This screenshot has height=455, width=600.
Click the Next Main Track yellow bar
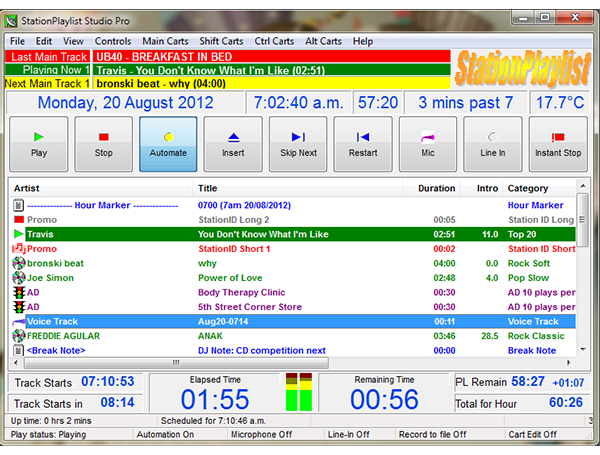click(271, 83)
